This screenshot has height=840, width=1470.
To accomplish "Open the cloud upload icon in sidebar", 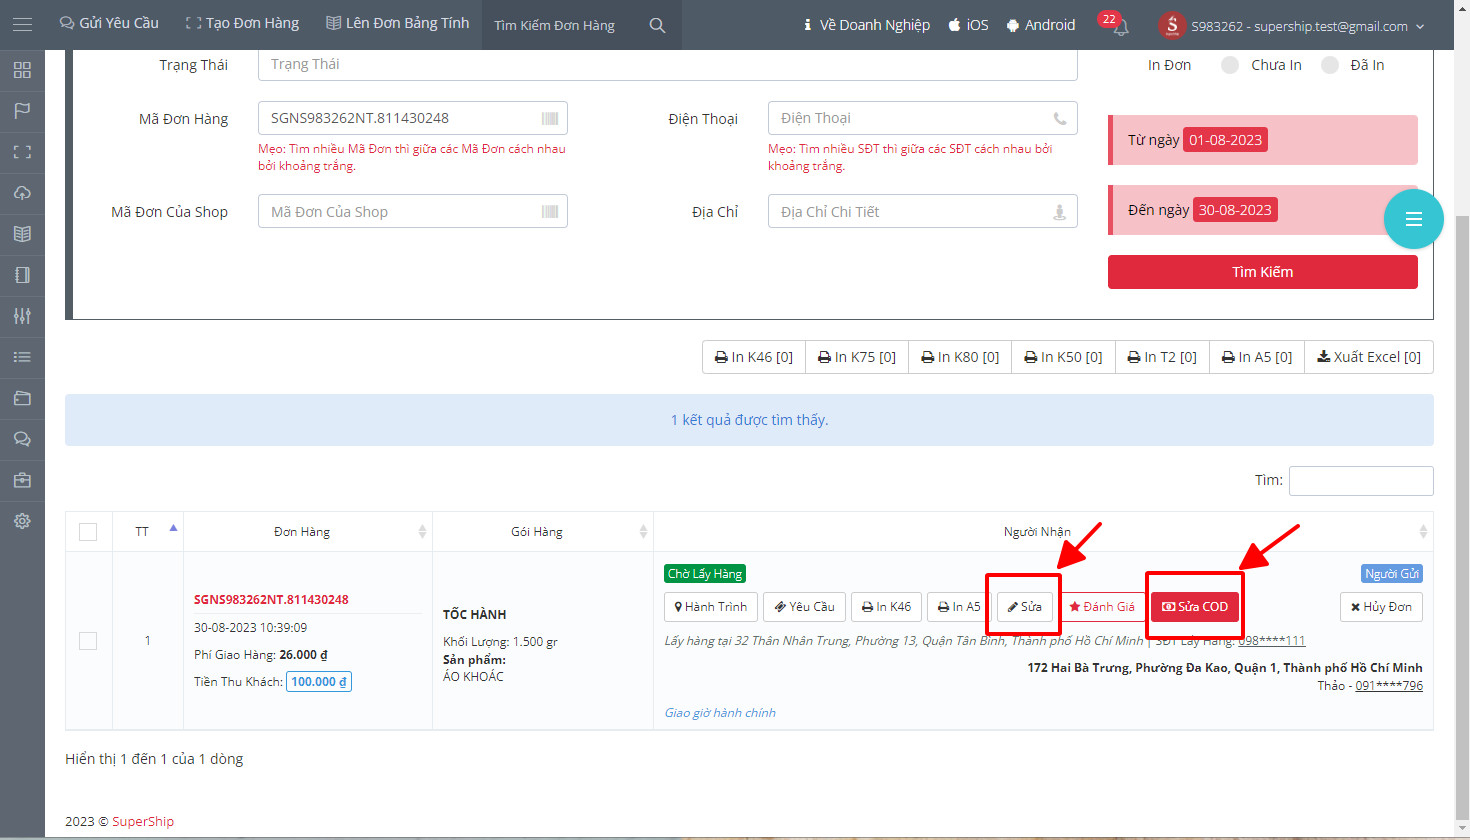I will coord(22,193).
